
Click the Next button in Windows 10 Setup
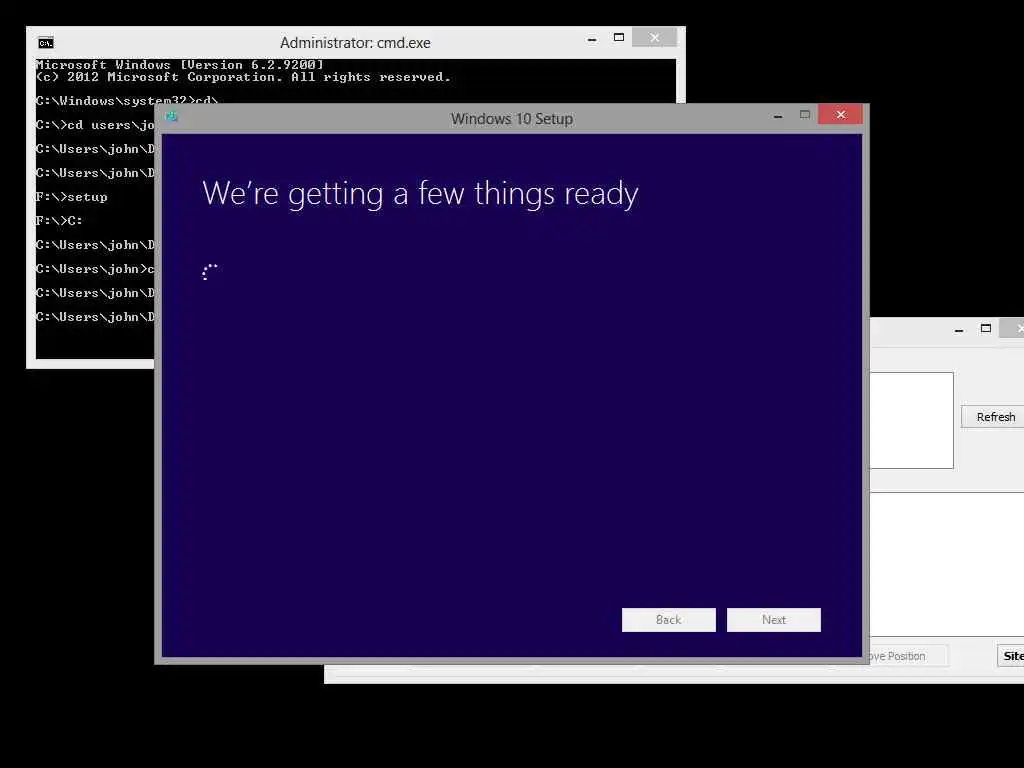(x=773, y=620)
